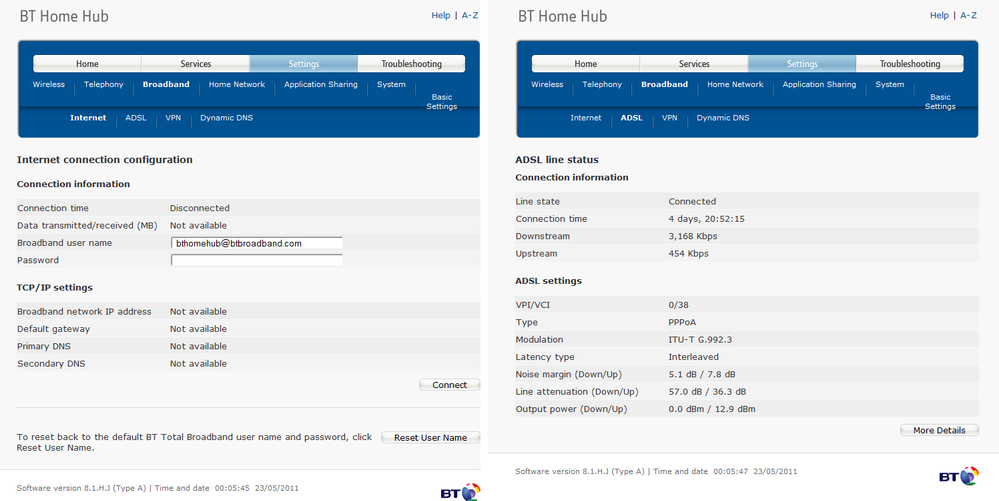Click the More Details button
This screenshot has height=501, width=999.
pos(939,430)
